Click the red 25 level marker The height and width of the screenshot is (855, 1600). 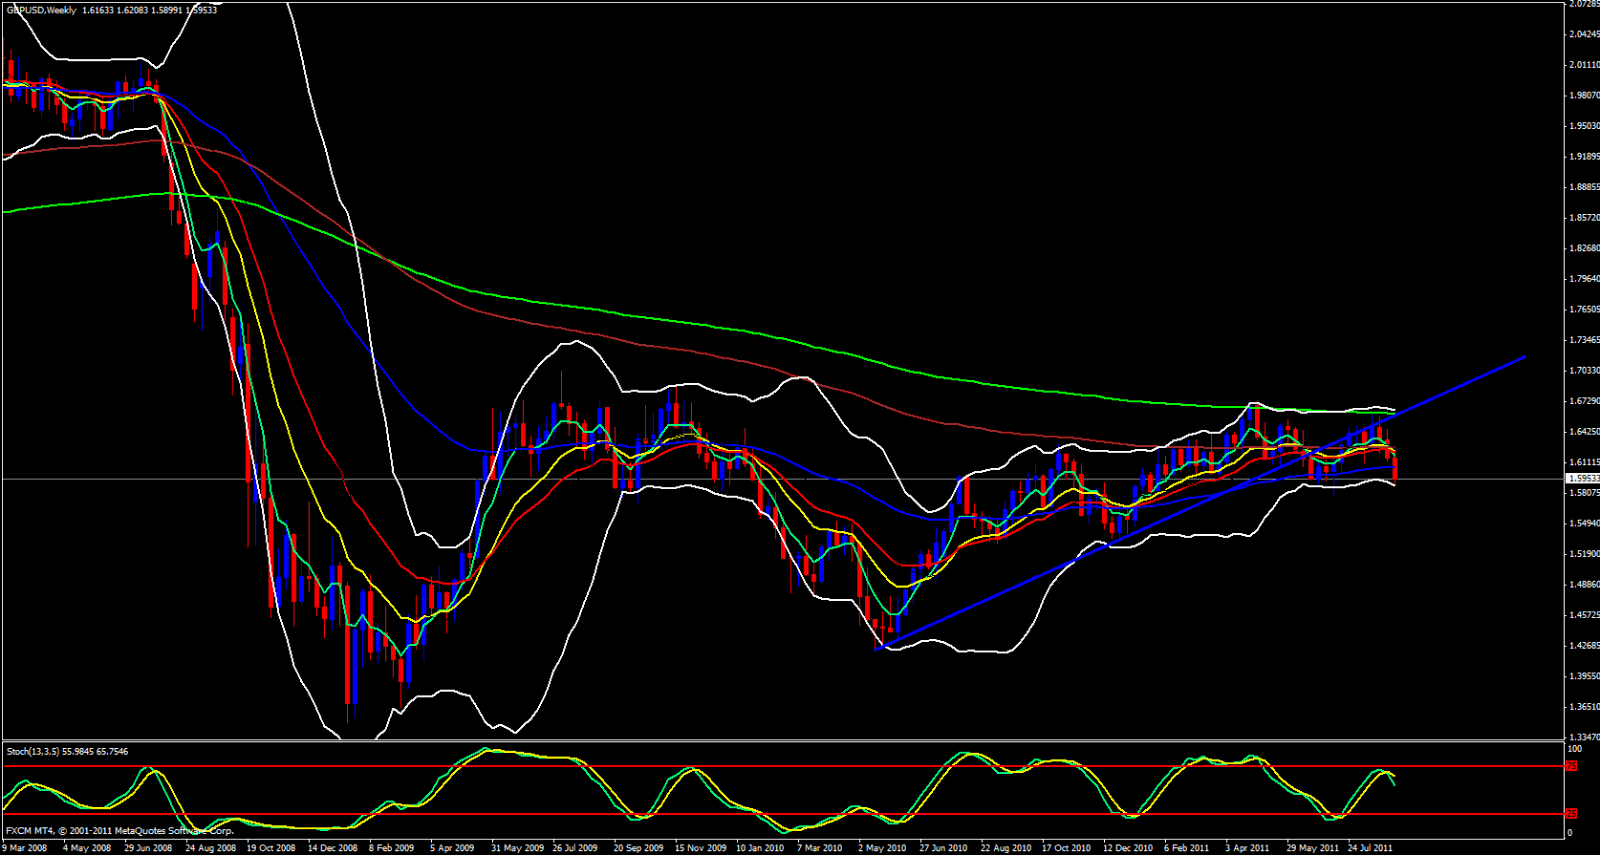[1571, 814]
